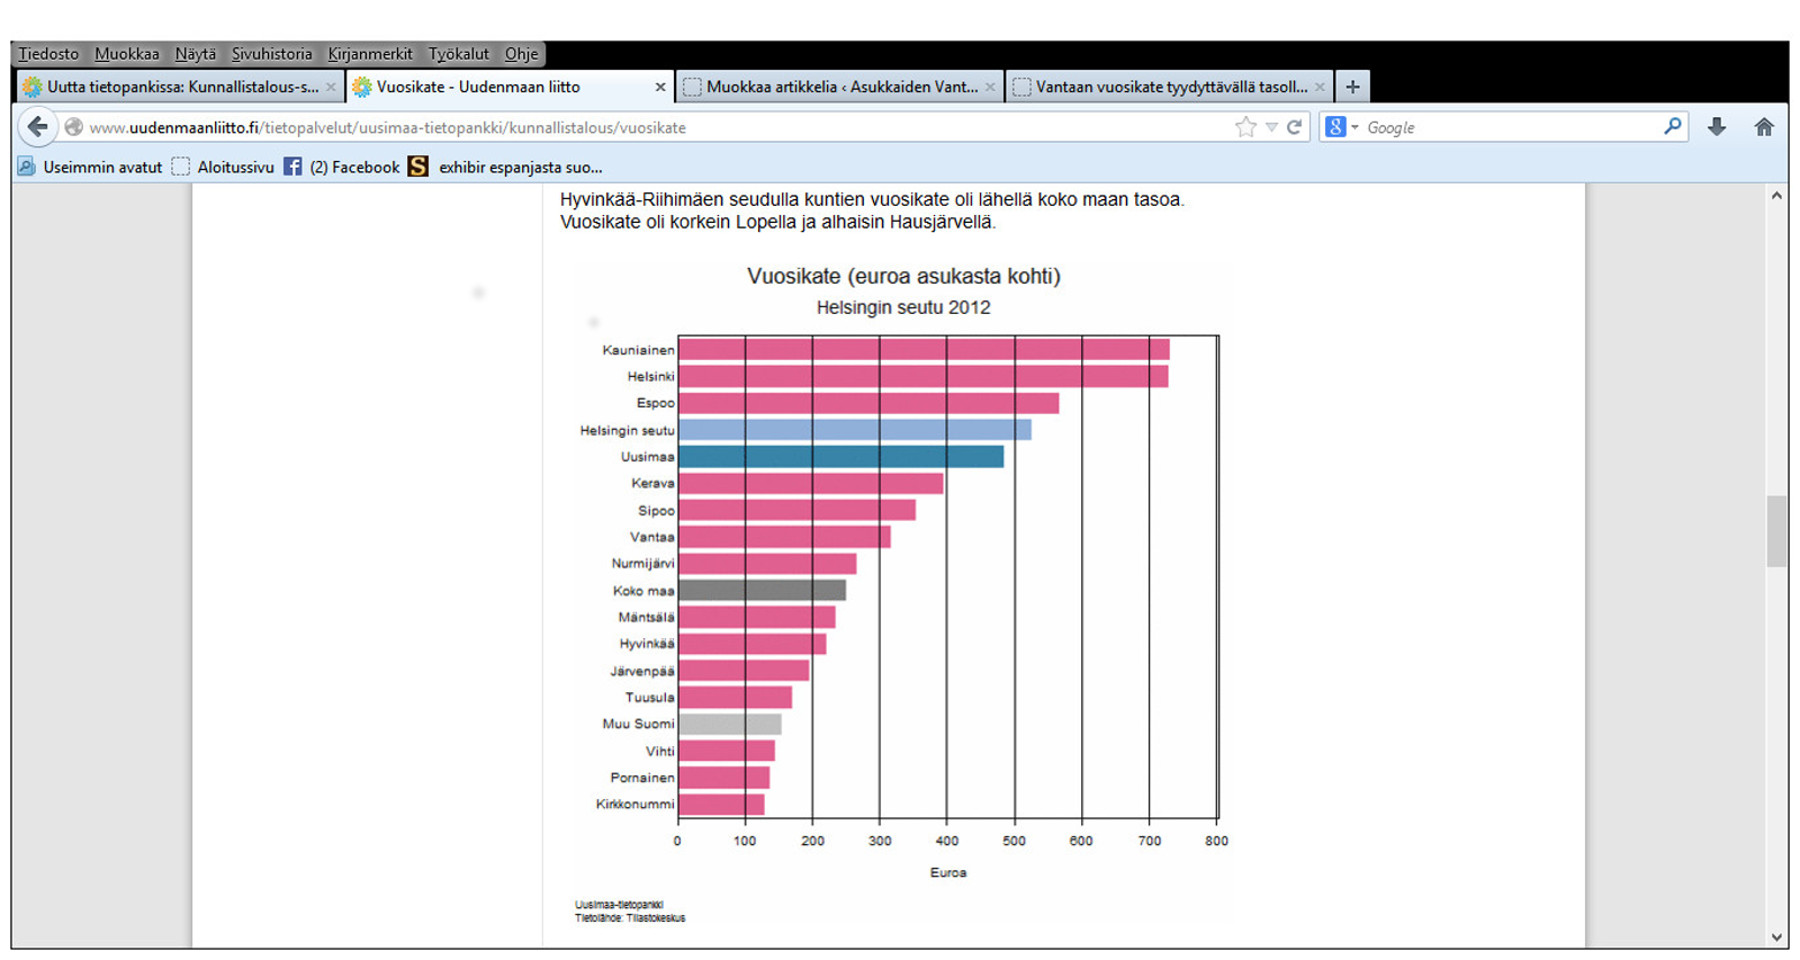Click the page scrollbar down arrow
Image resolution: width=1800 pixels, height=960 pixels.
click(1776, 937)
